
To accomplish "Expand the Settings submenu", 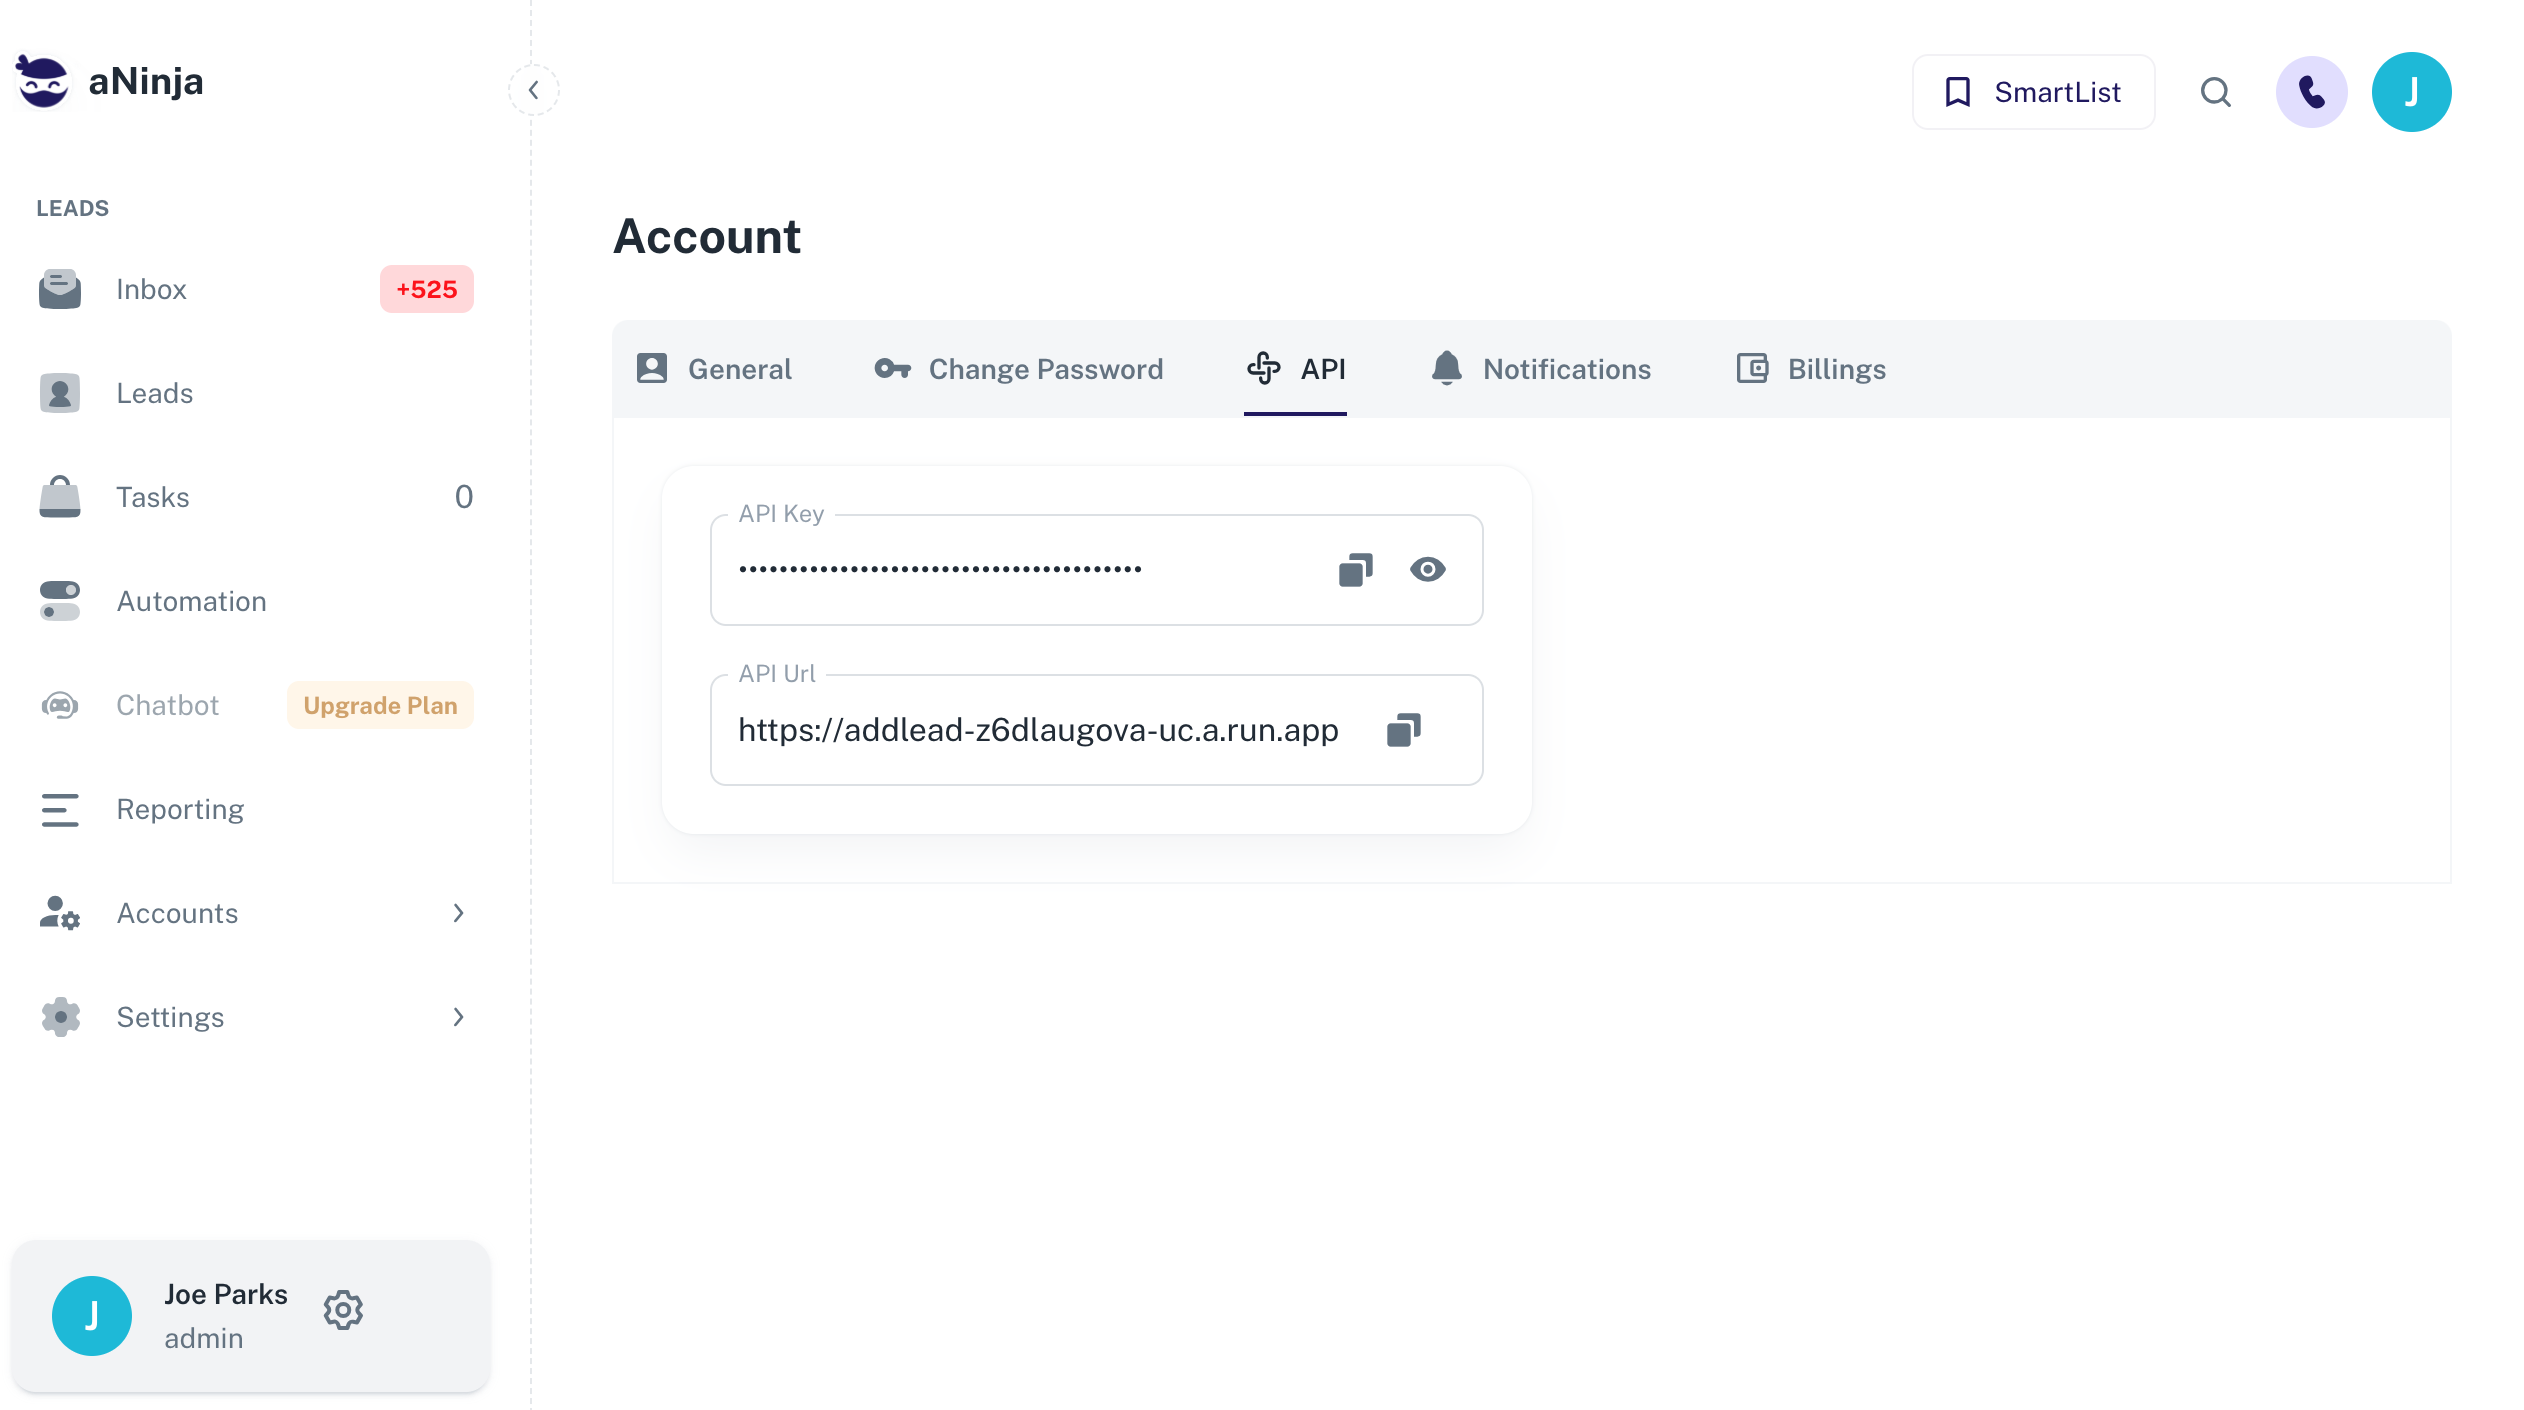I will click(x=458, y=1017).
